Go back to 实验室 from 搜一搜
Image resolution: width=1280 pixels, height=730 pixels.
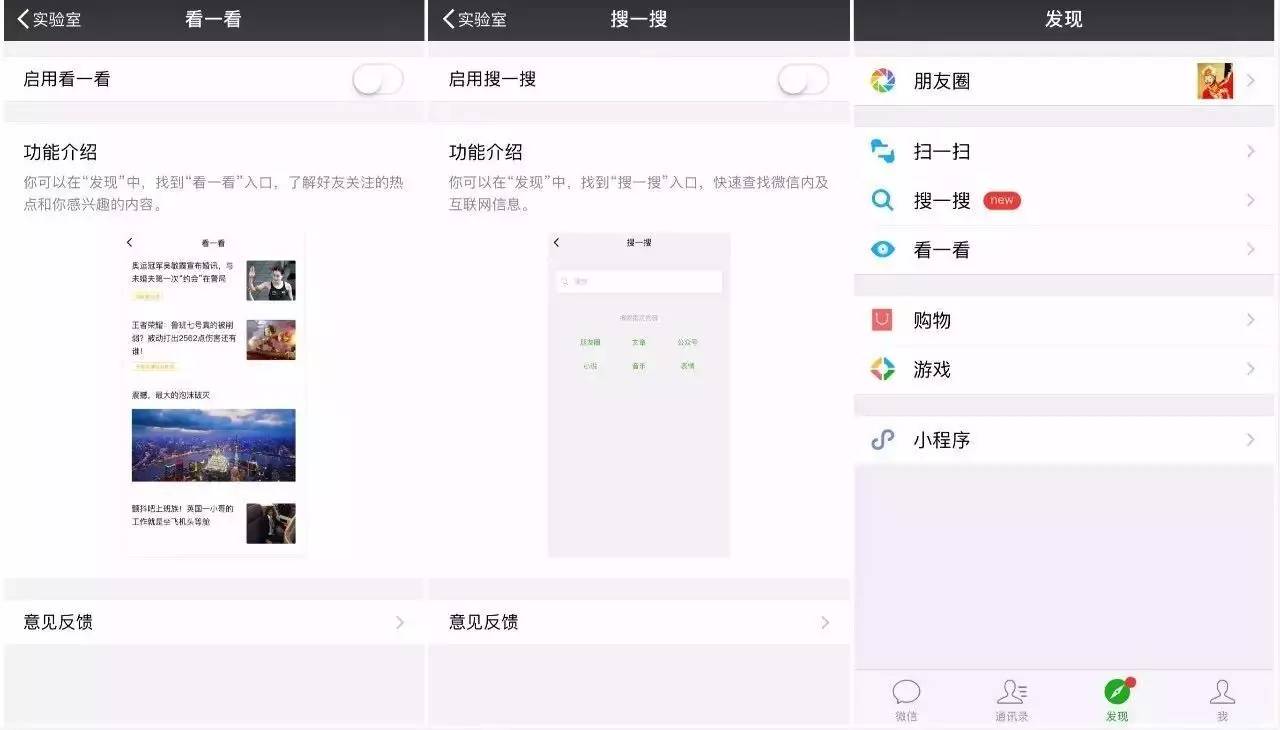[475, 19]
